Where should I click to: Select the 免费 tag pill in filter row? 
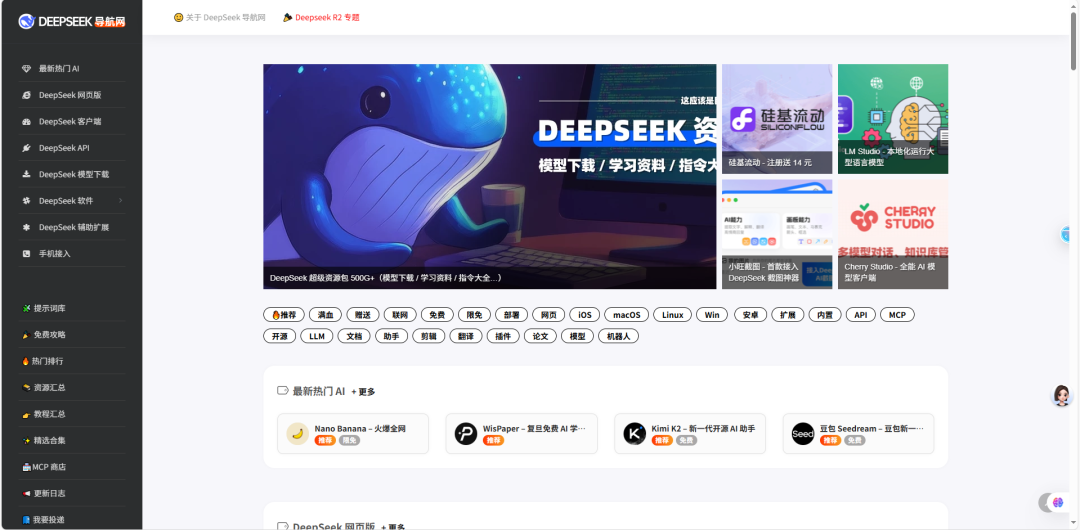437,315
